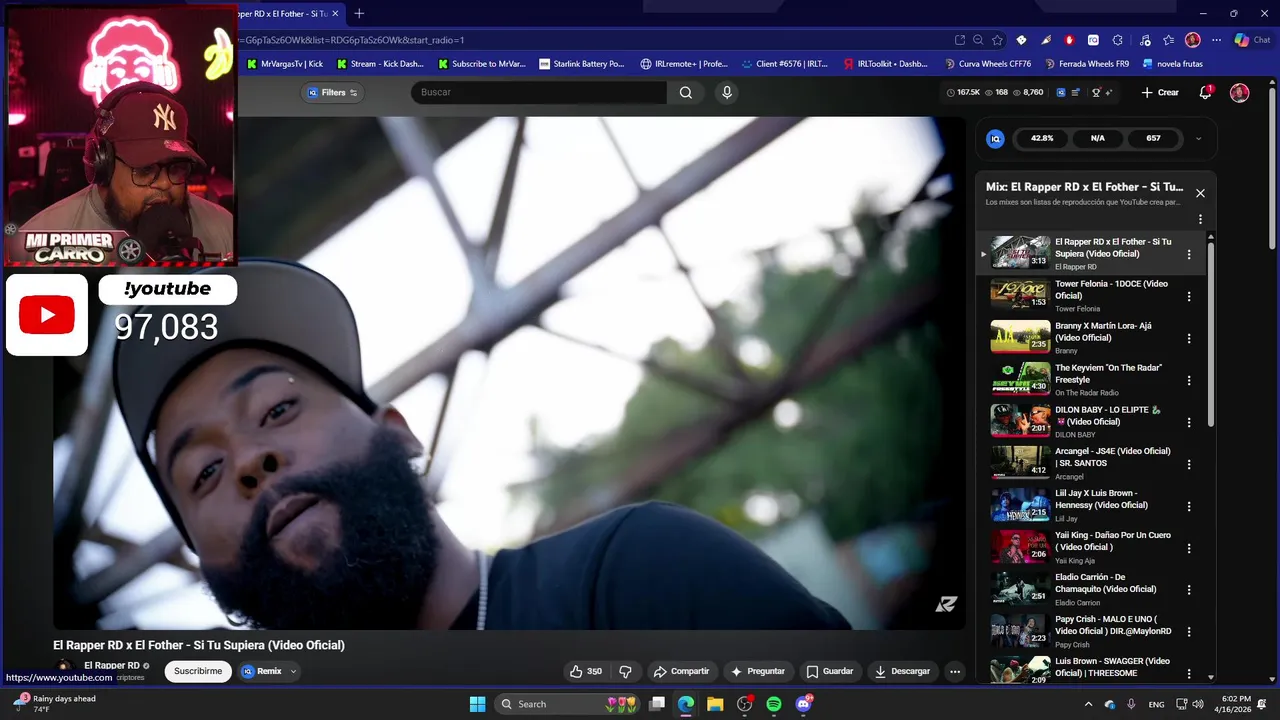This screenshot has width=1280, height=720.
Task: Open novela frutas bookmark folder
Action: coord(1172,63)
